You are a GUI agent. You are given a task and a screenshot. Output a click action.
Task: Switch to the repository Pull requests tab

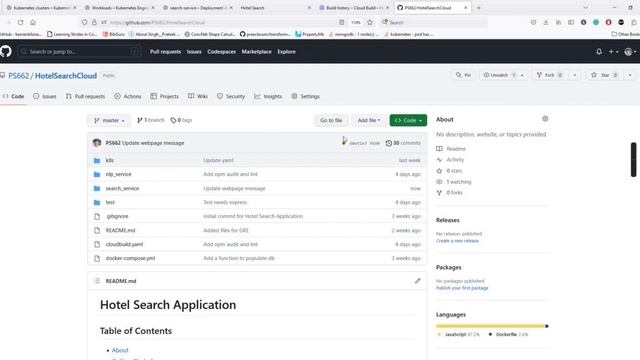pyautogui.click(x=85, y=96)
